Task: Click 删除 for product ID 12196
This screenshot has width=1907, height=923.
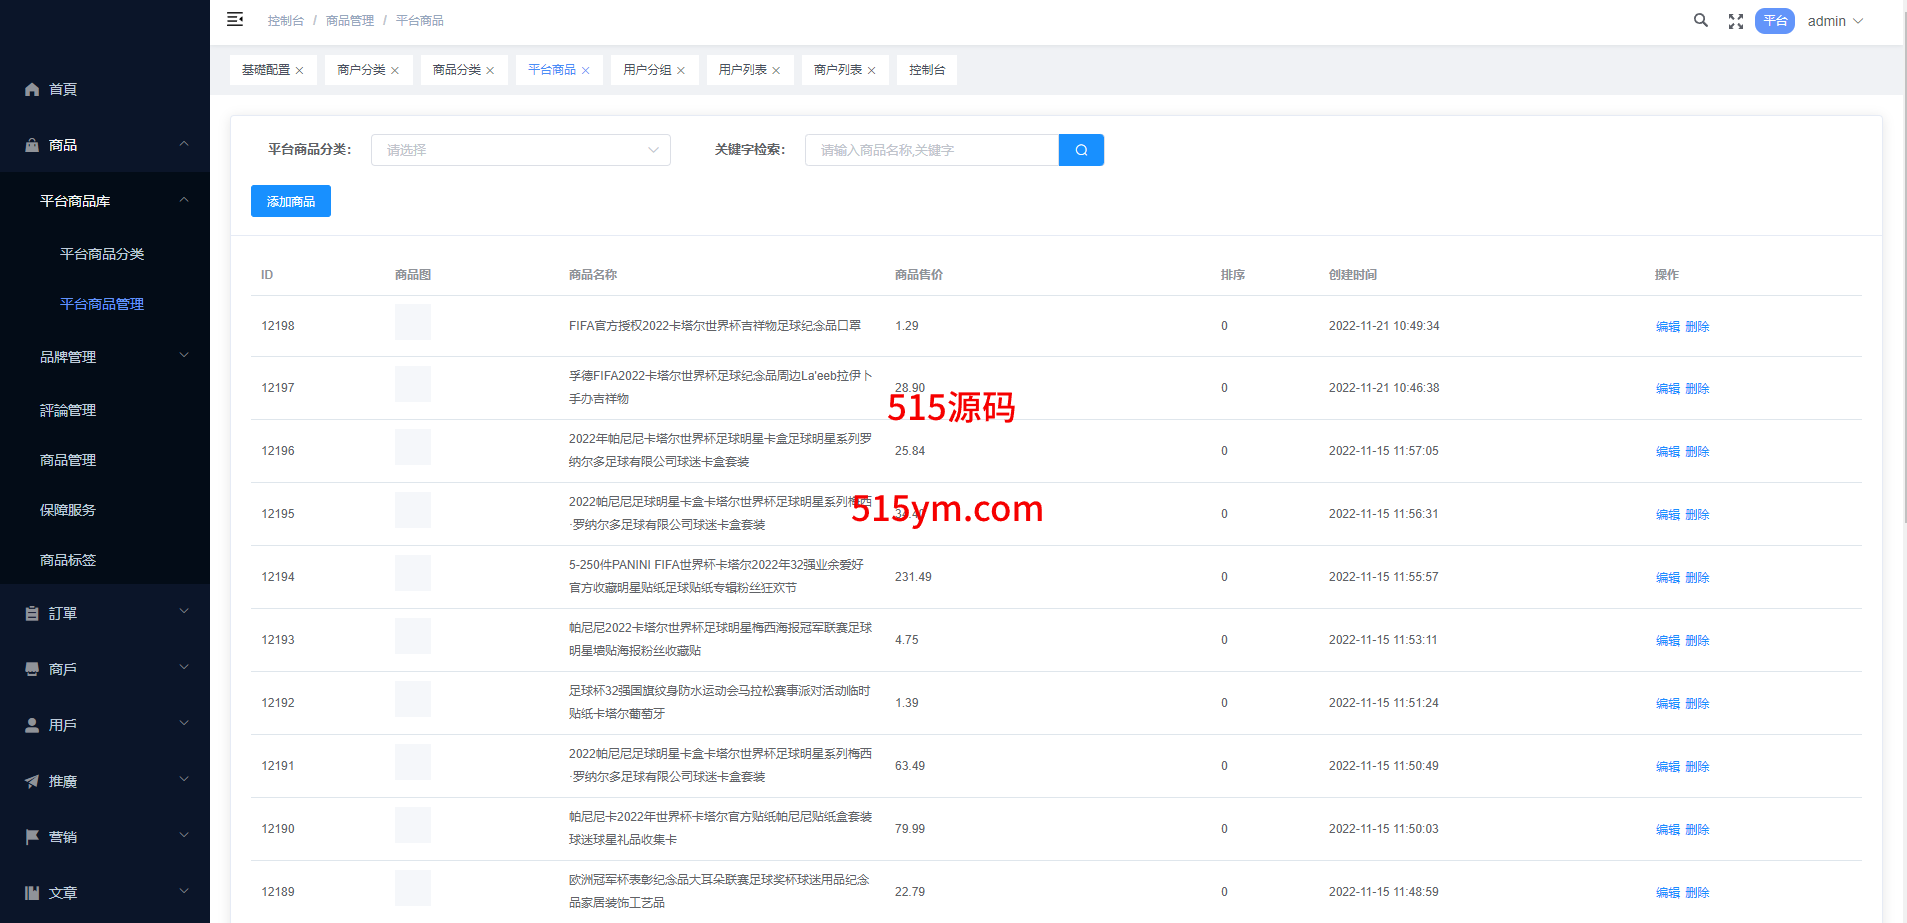Action: tap(1697, 452)
